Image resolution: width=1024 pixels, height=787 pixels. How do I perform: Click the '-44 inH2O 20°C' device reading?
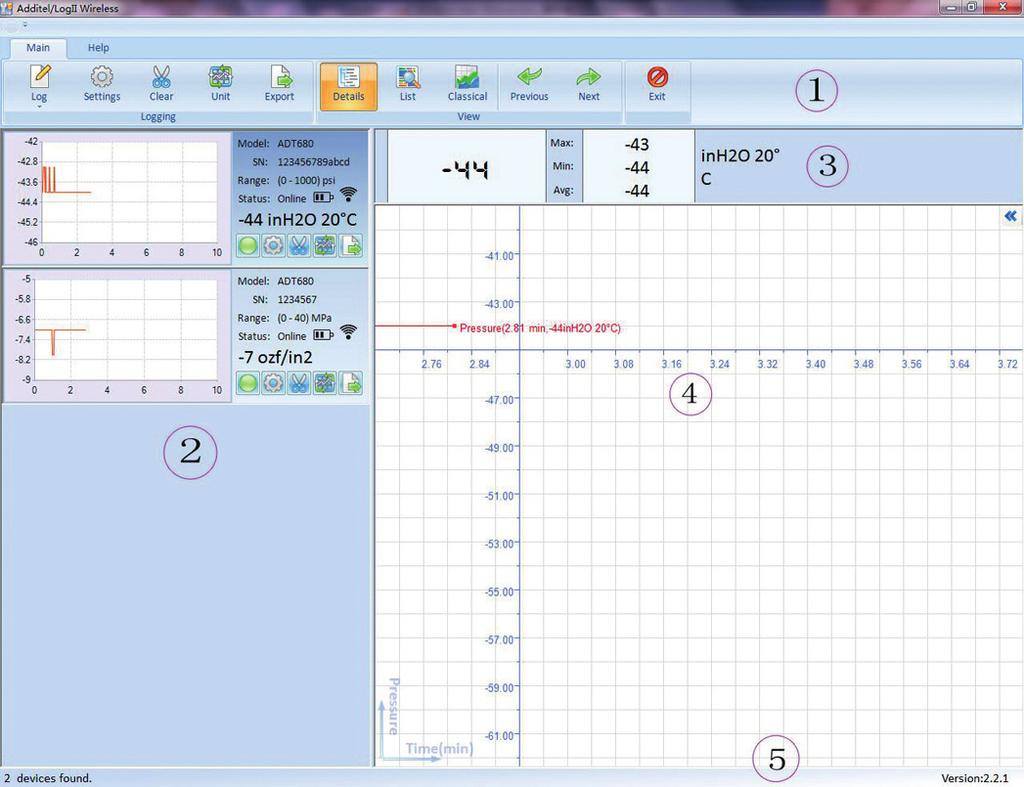(297, 219)
